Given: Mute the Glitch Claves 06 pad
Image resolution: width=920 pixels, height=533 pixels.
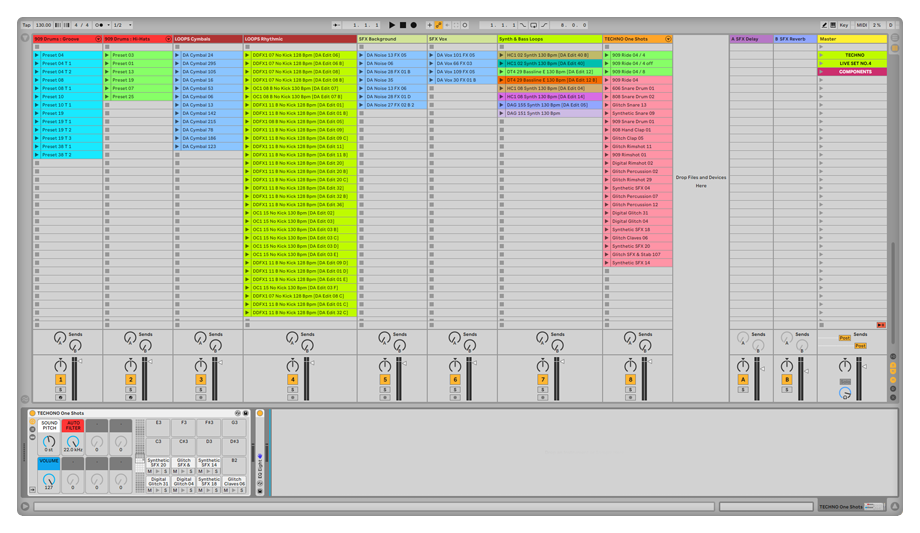Looking at the screenshot, I should pos(225,490).
